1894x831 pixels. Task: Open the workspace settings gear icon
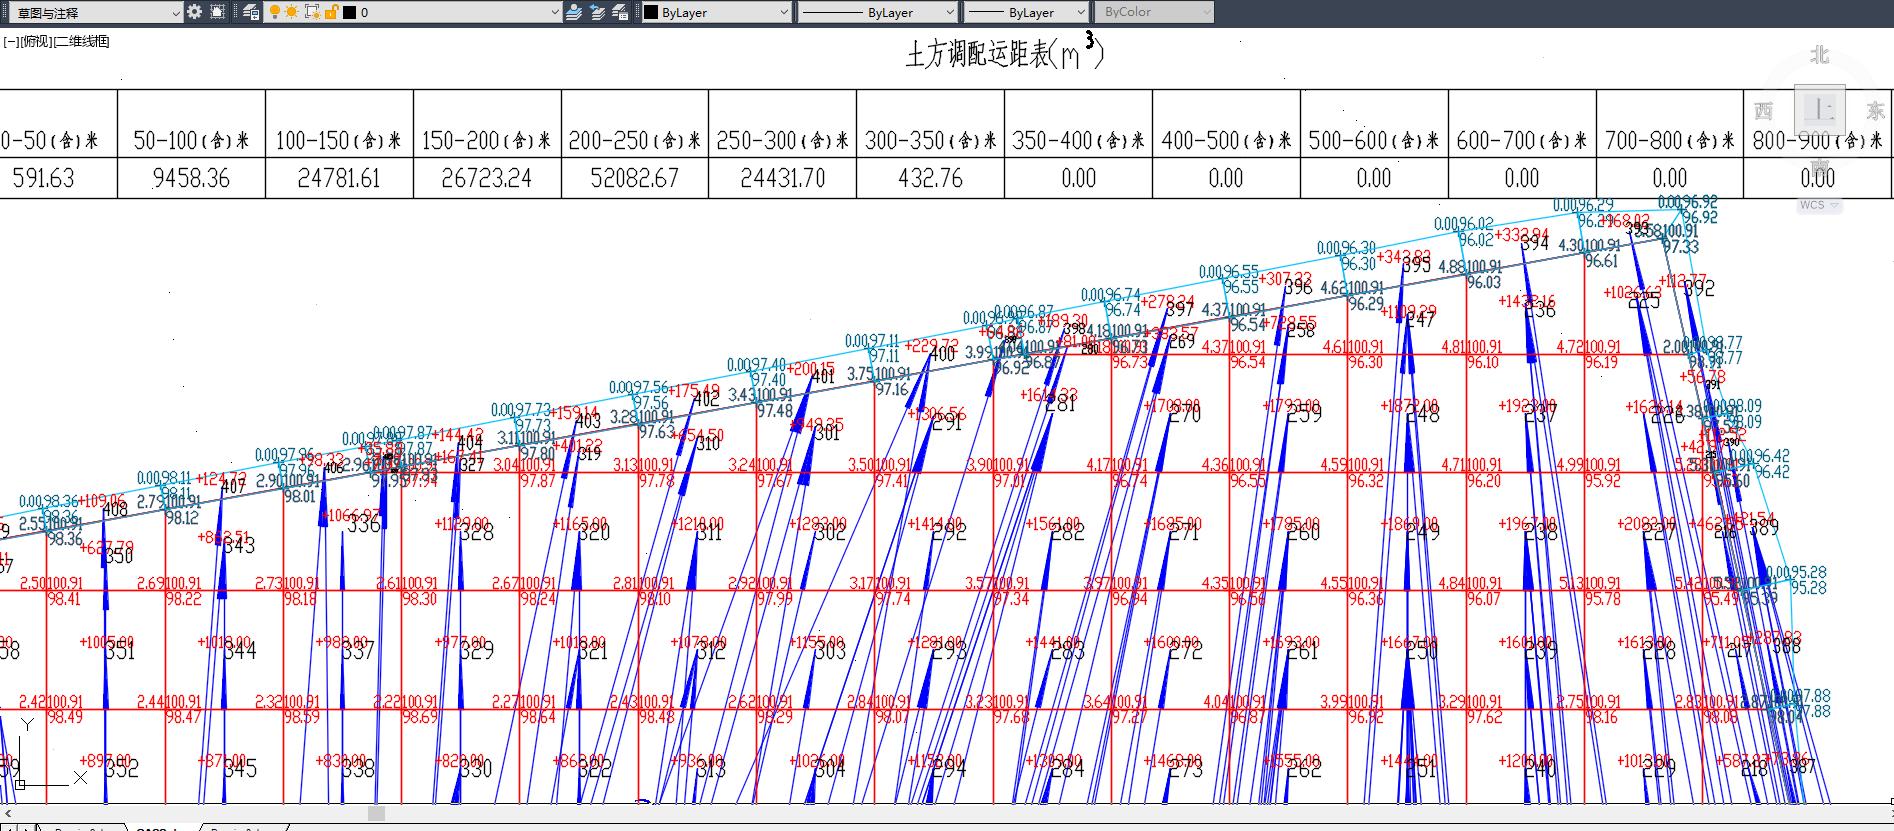[194, 12]
